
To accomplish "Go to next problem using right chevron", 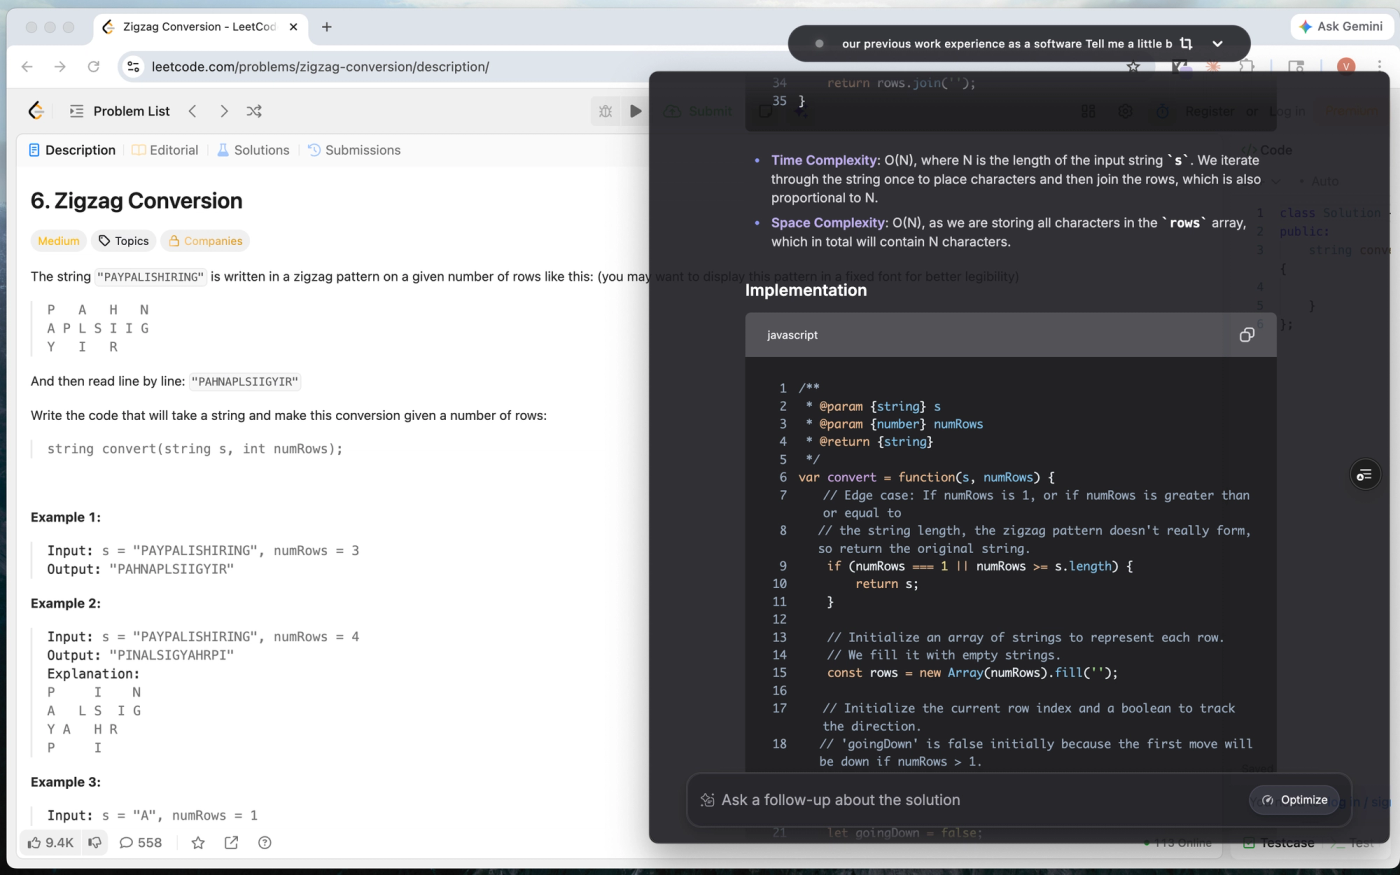I will pyautogui.click(x=224, y=111).
